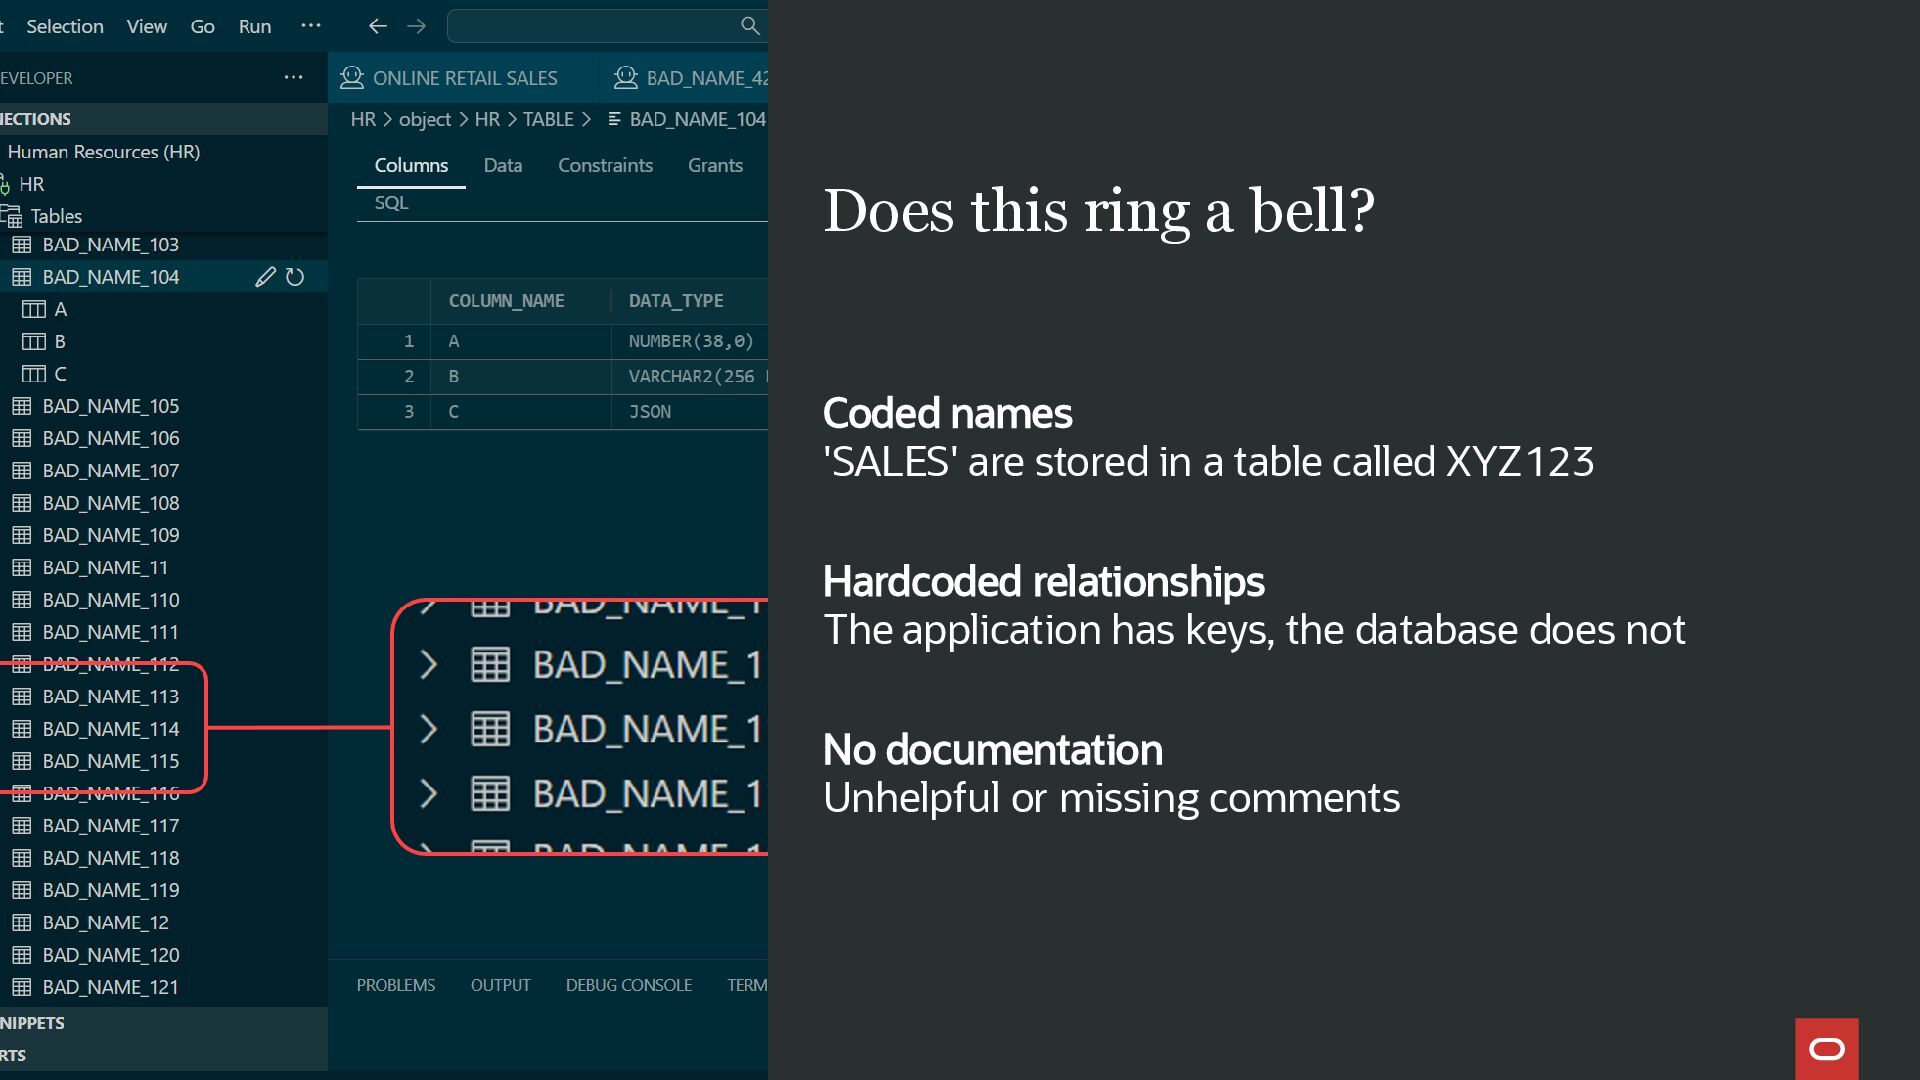Open the menu bar overflow ellipsis
This screenshot has width=1920, height=1080.
(x=311, y=26)
